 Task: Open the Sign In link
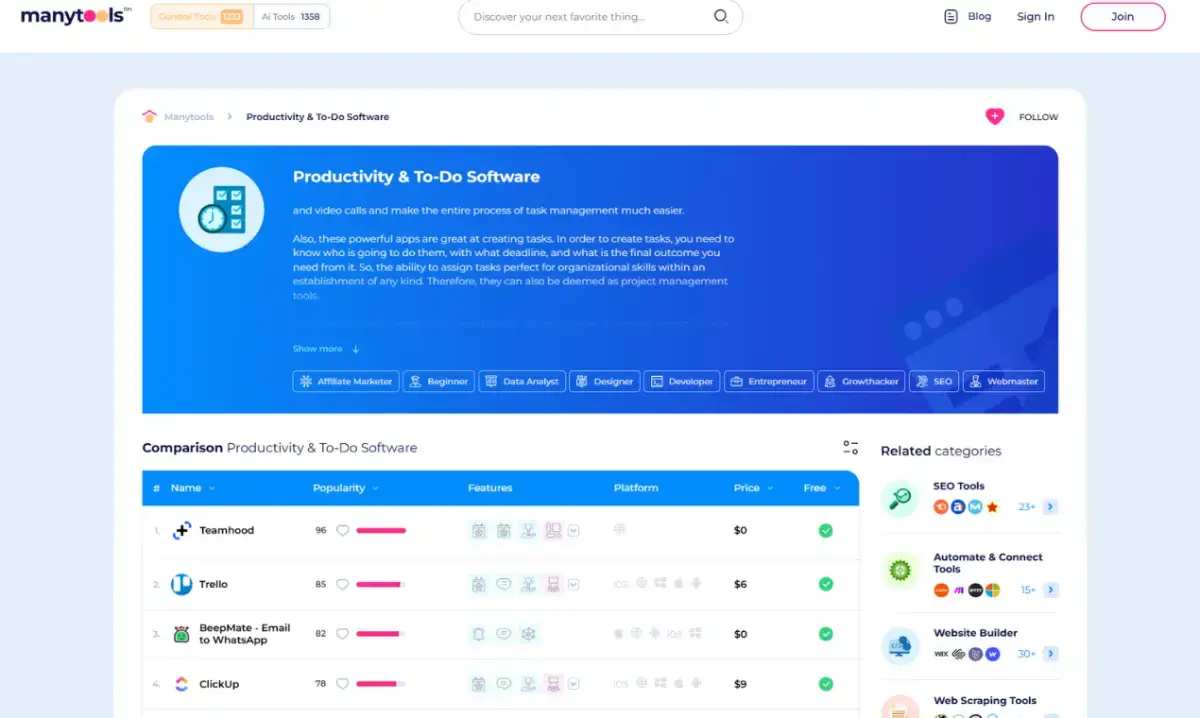[1035, 17]
